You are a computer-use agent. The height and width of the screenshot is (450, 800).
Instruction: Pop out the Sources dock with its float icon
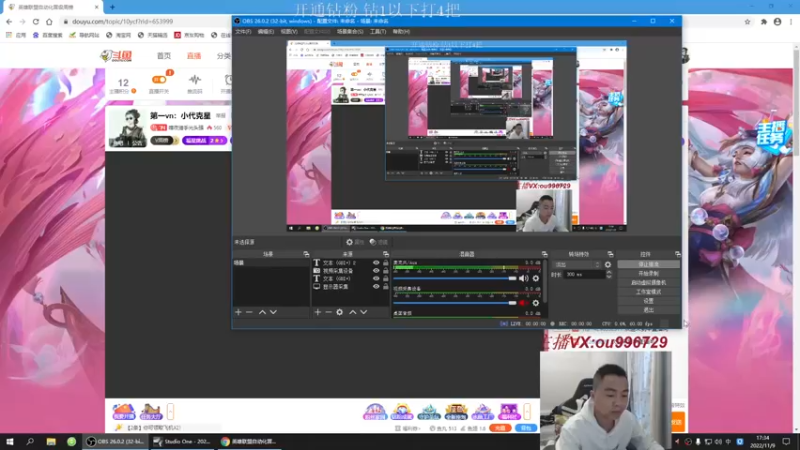point(386,254)
